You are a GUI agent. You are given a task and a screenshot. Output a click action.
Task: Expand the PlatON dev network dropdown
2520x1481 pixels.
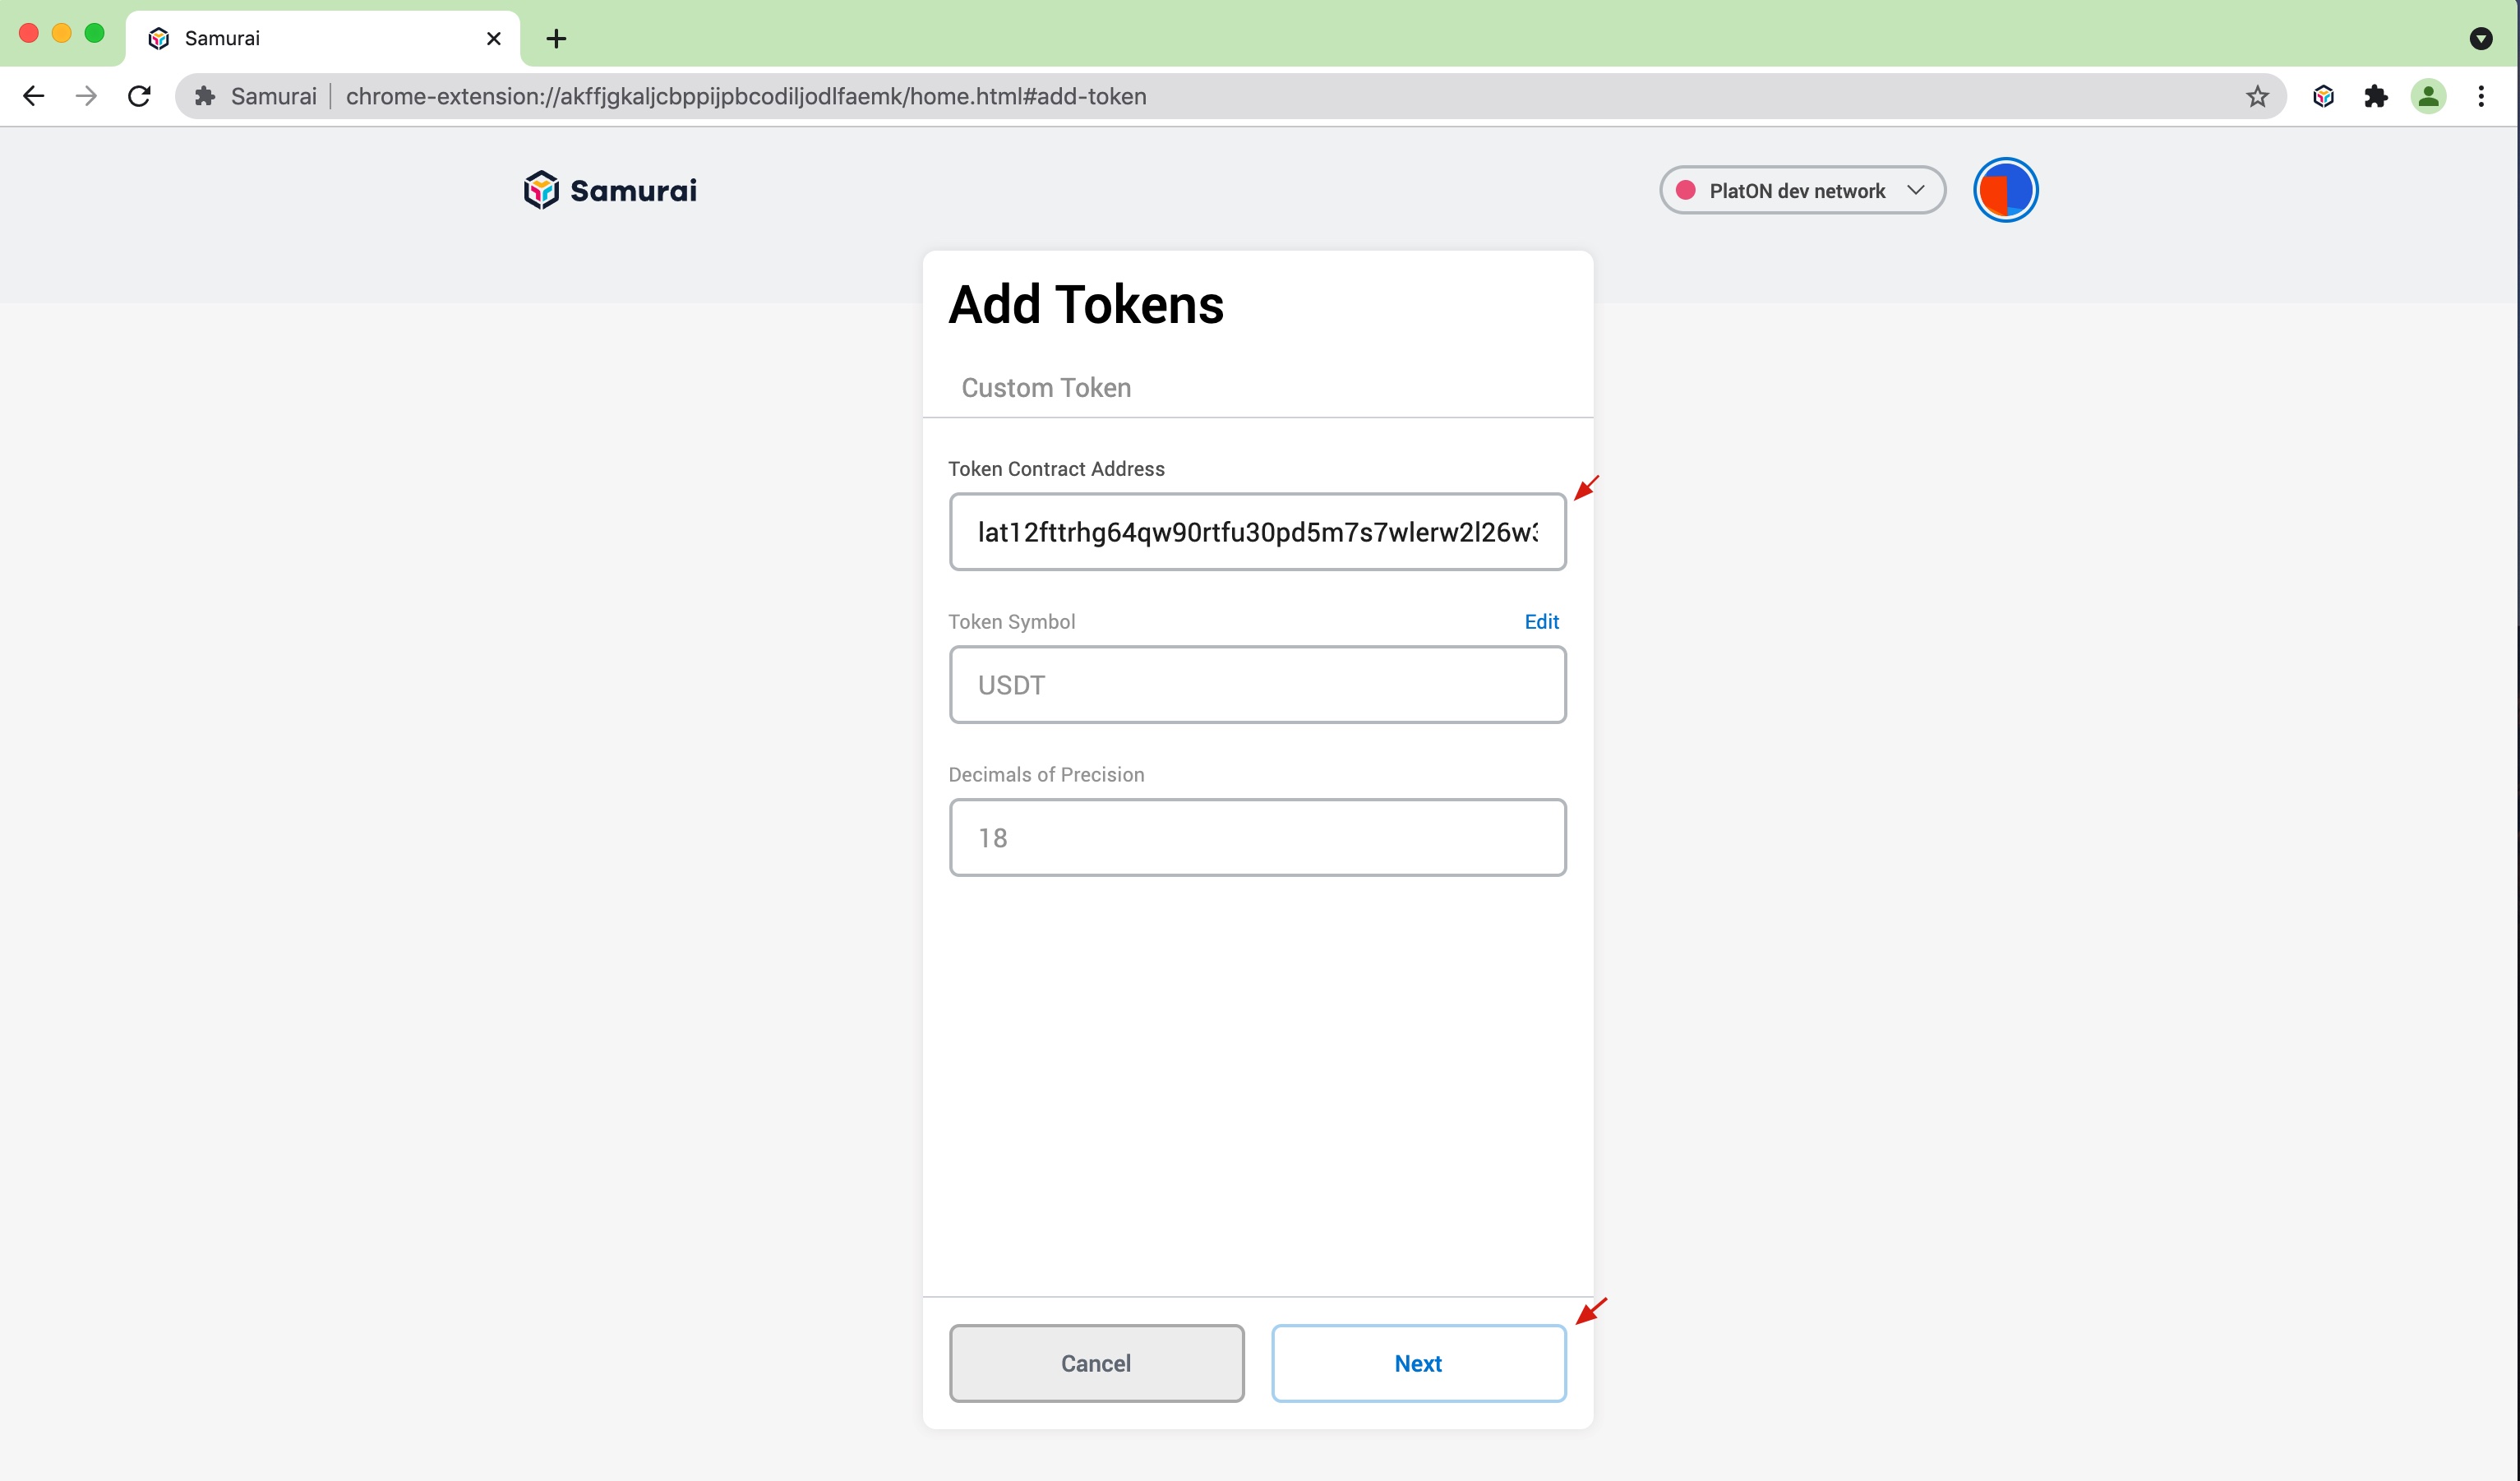point(1802,190)
